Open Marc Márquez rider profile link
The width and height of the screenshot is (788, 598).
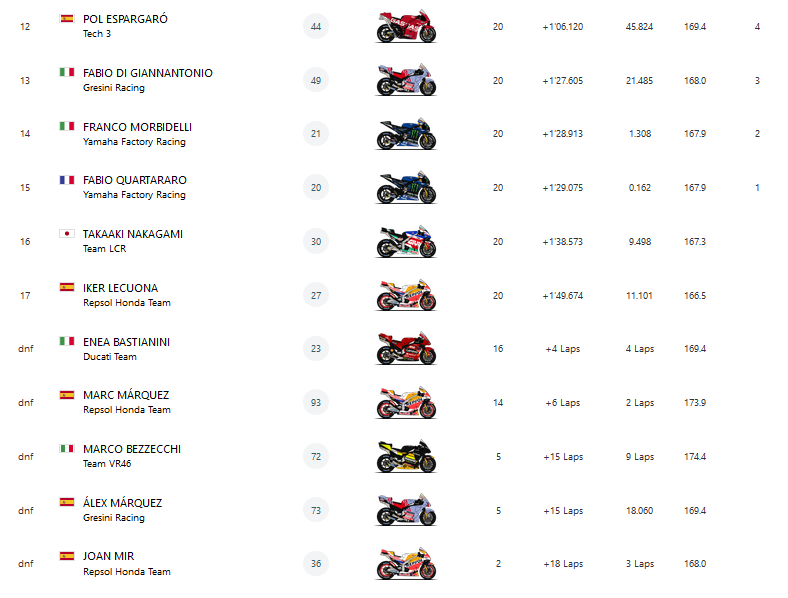[126, 395]
